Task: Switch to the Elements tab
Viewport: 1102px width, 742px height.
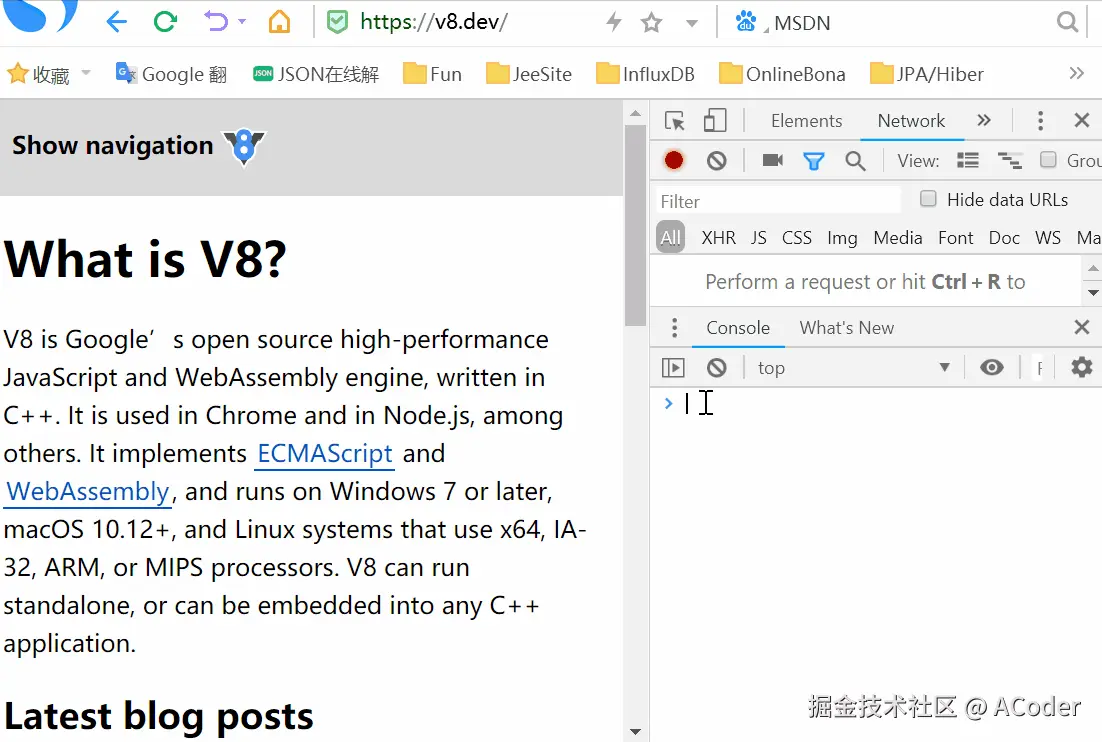Action: [x=806, y=121]
